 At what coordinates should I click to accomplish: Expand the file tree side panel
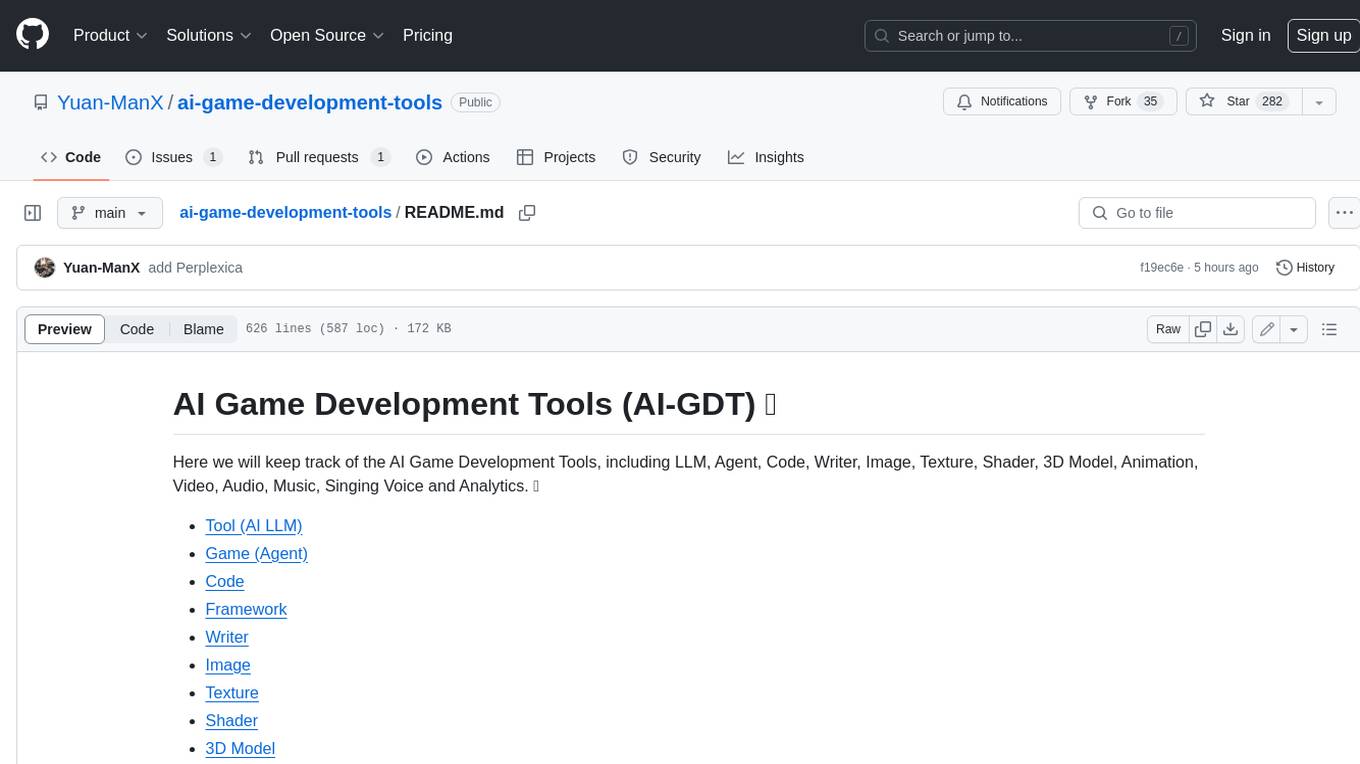tap(32, 213)
